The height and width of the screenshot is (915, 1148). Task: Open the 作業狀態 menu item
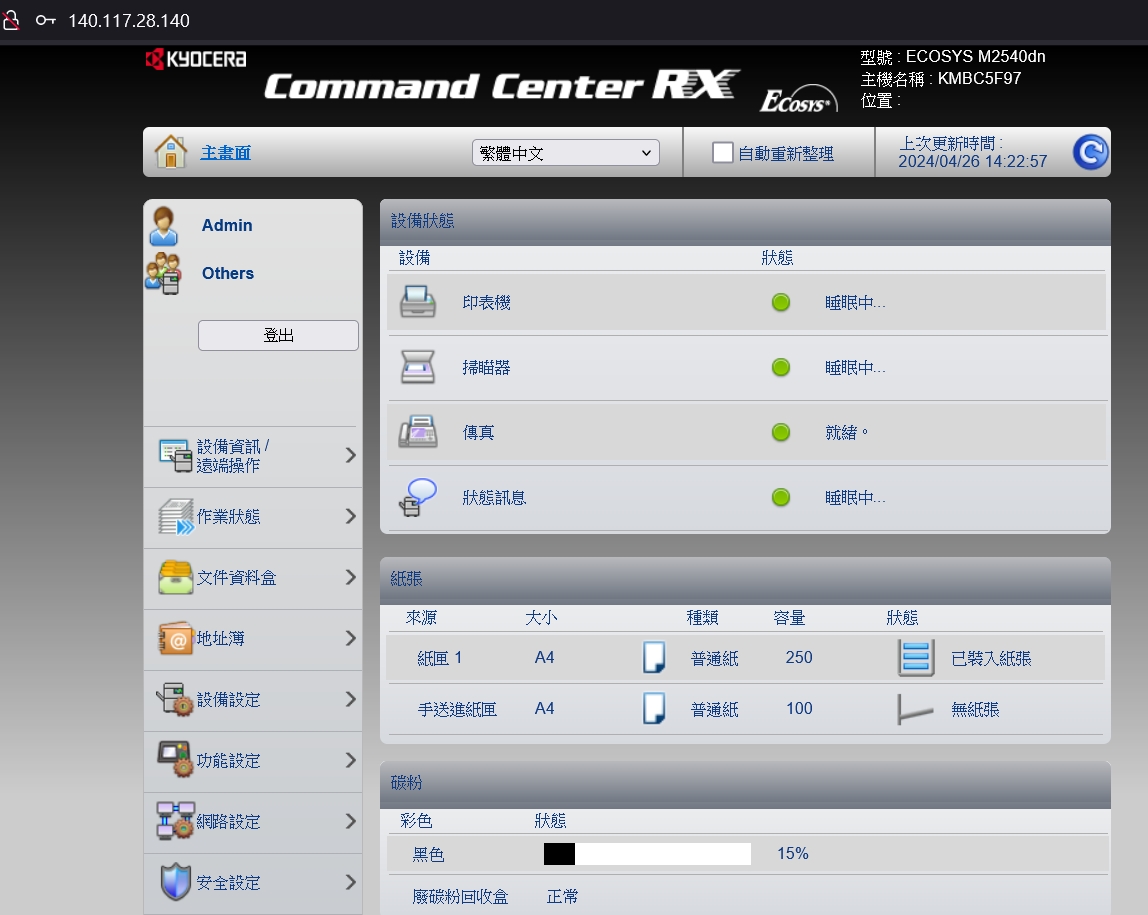[x=253, y=517]
